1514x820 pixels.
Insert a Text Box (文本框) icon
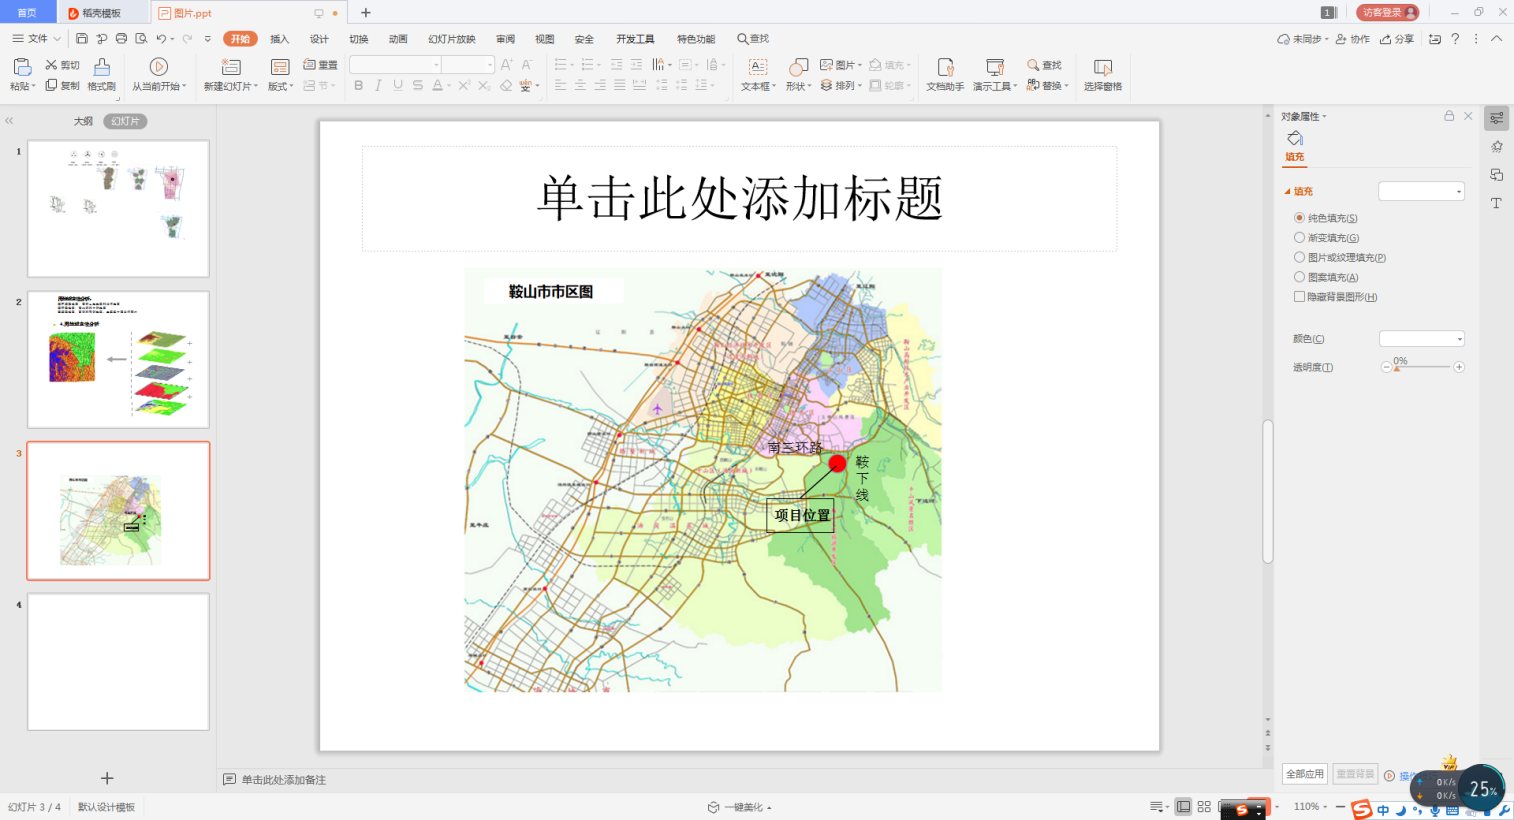[x=758, y=67]
